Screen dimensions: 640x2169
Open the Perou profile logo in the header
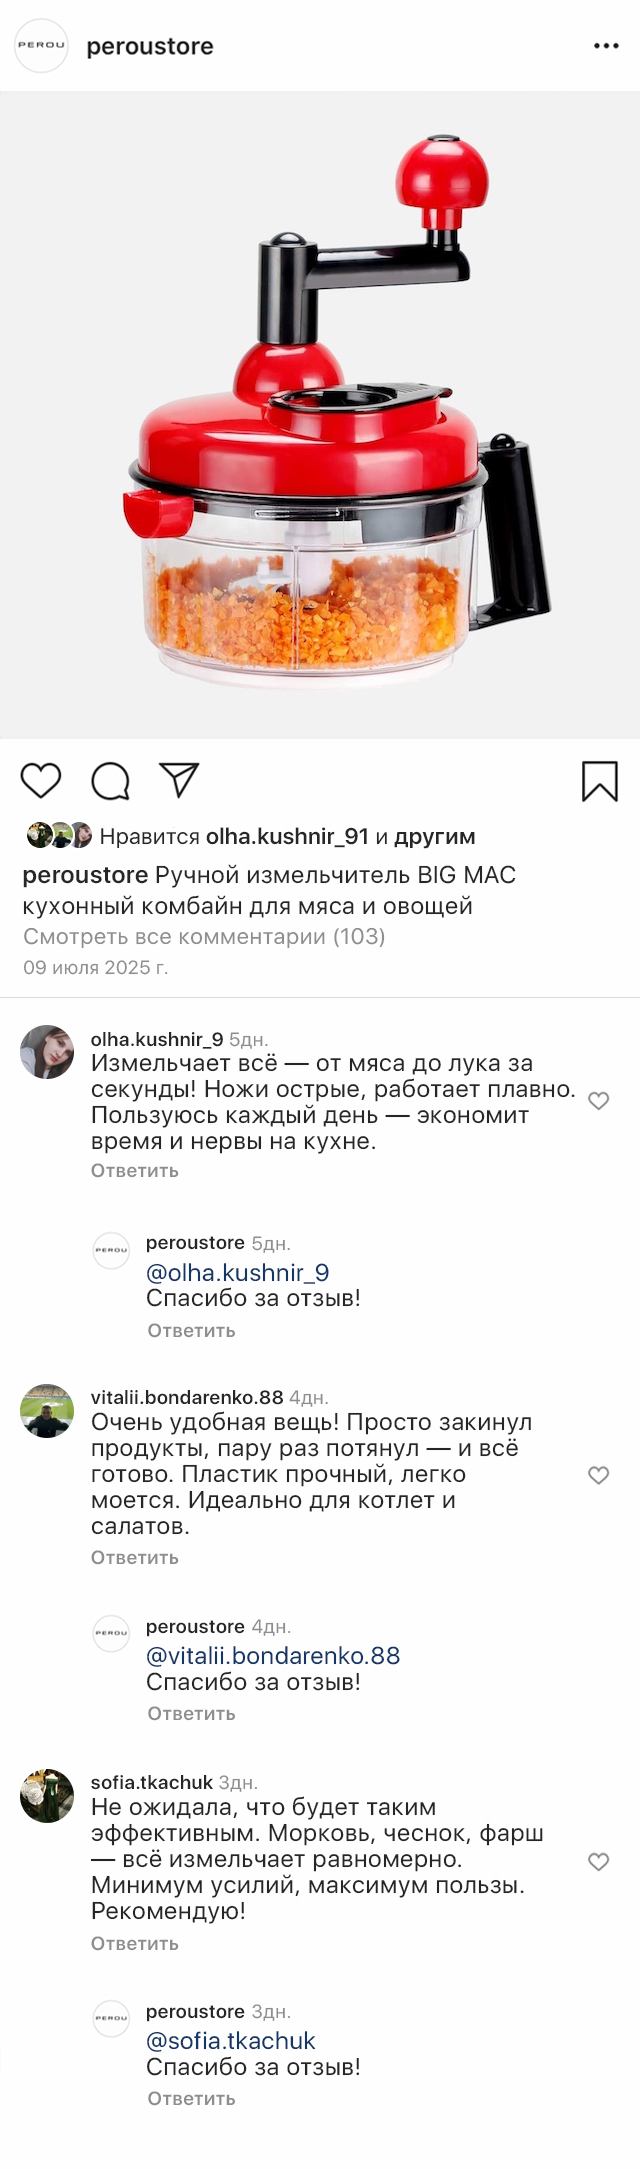pyautogui.click(x=41, y=46)
